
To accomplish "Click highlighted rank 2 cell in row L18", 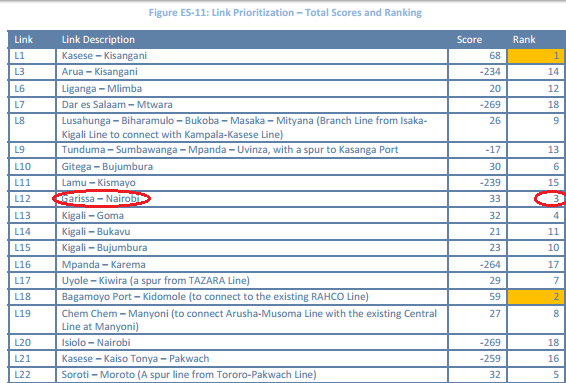I will point(536,297).
